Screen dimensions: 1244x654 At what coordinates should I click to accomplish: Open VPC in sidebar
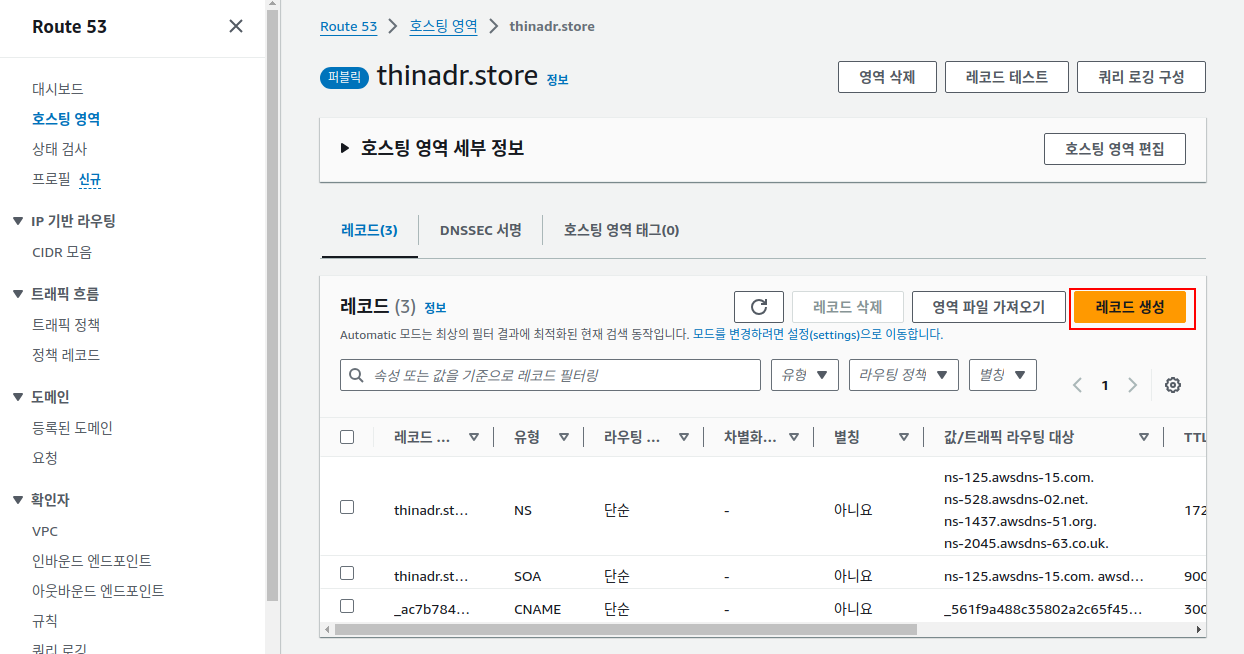(45, 531)
